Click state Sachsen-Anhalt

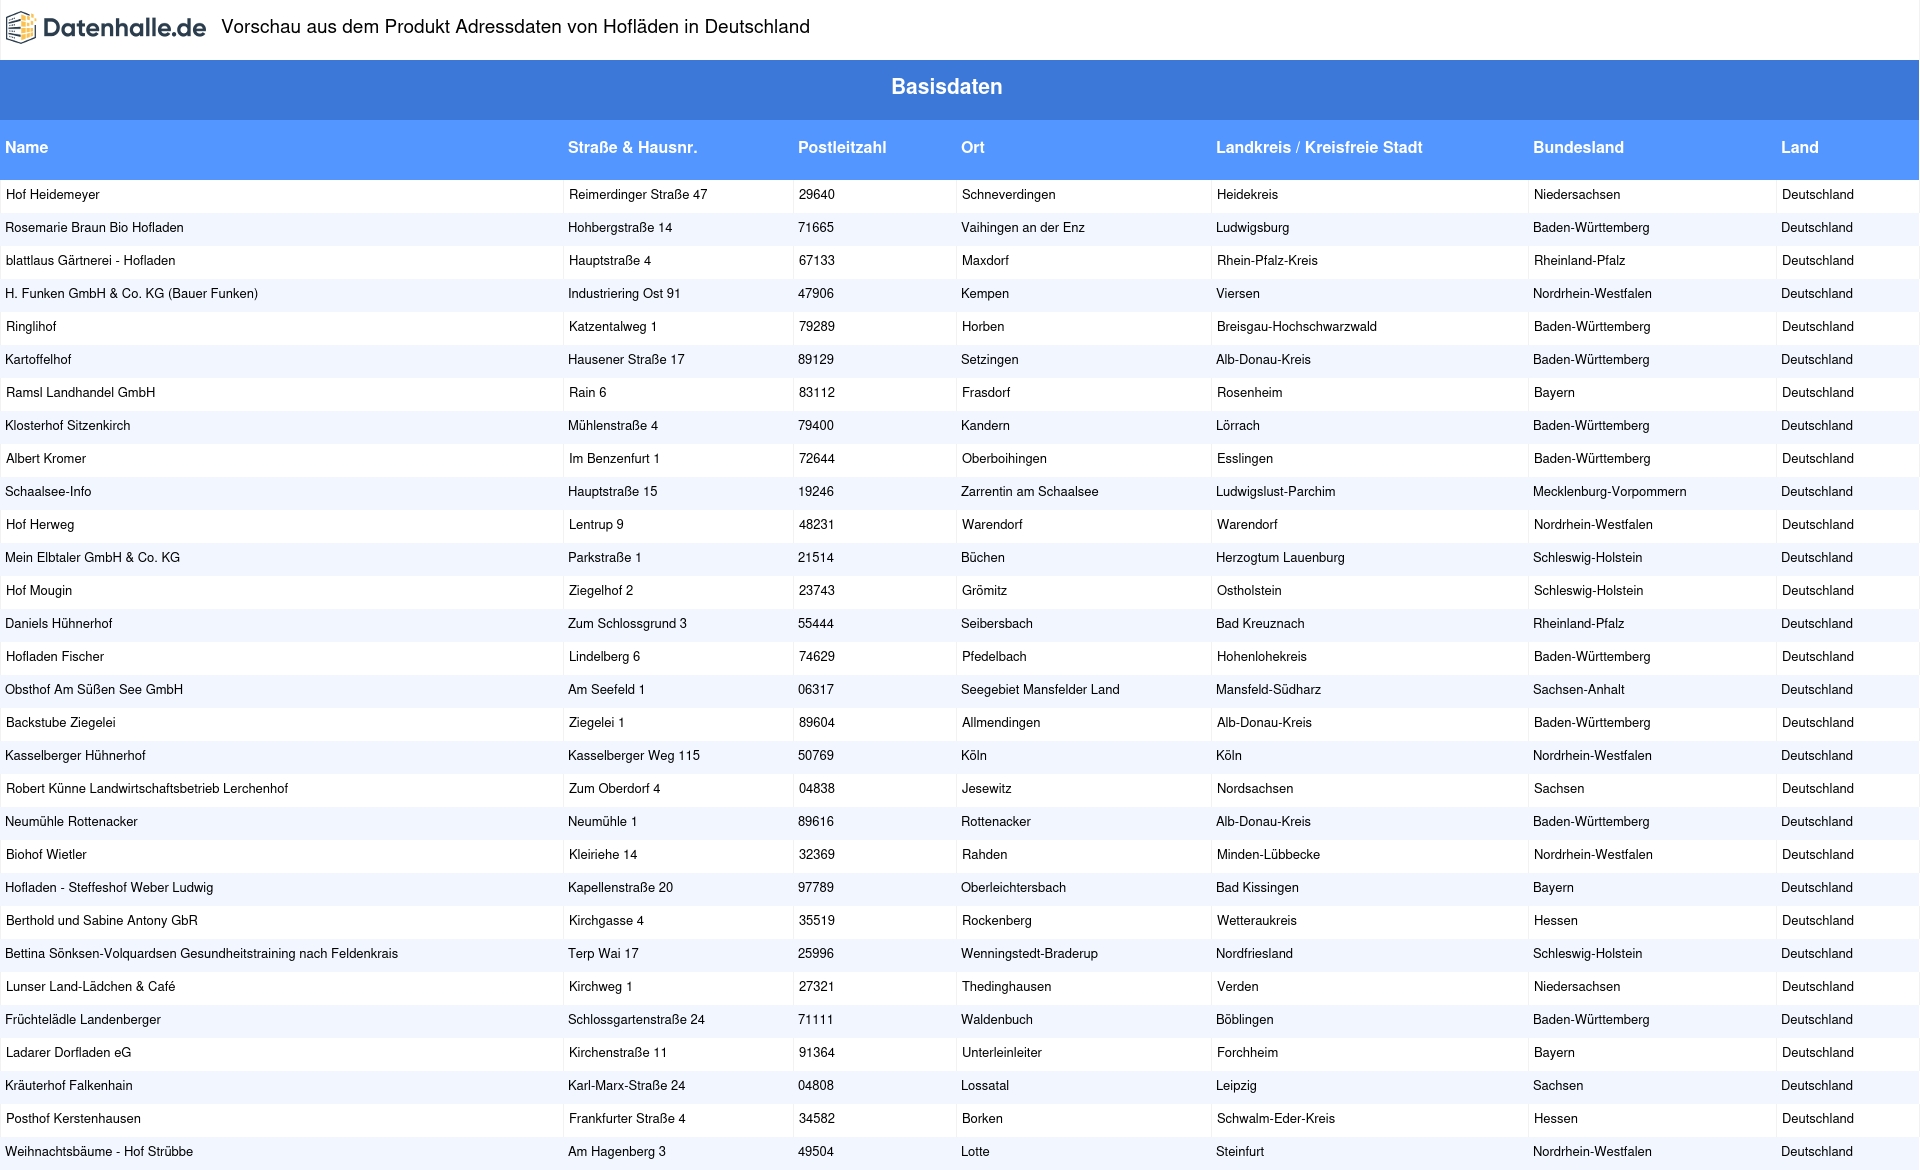(1578, 690)
